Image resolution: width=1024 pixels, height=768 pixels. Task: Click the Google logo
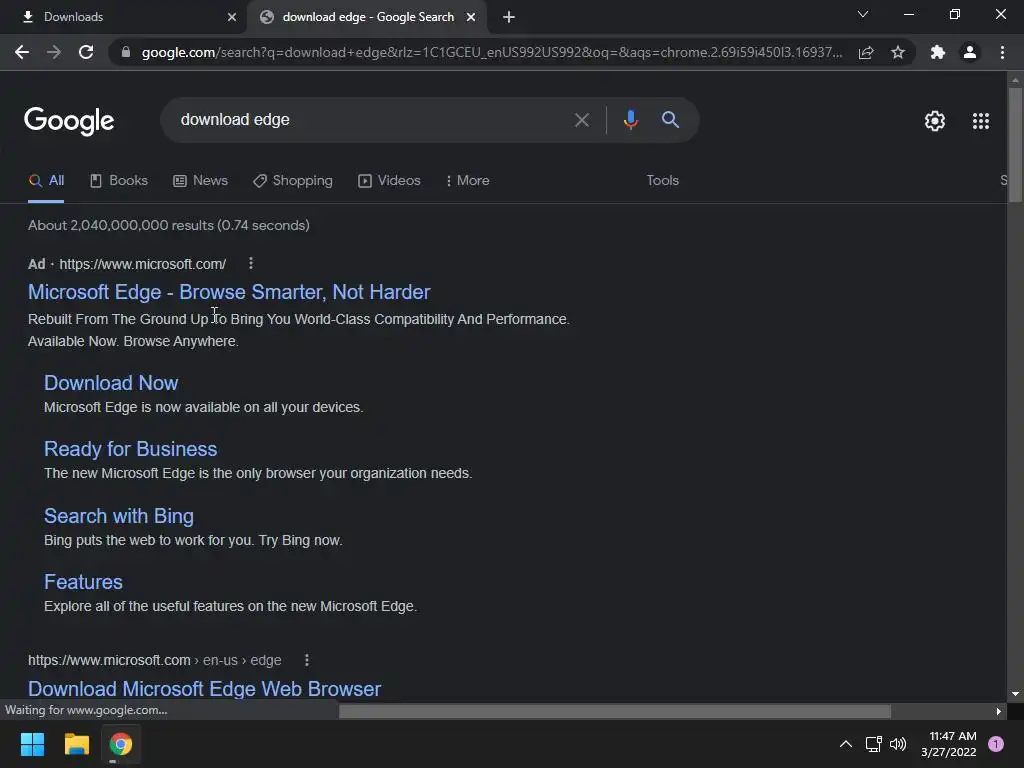pyautogui.click(x=69, y=121)
